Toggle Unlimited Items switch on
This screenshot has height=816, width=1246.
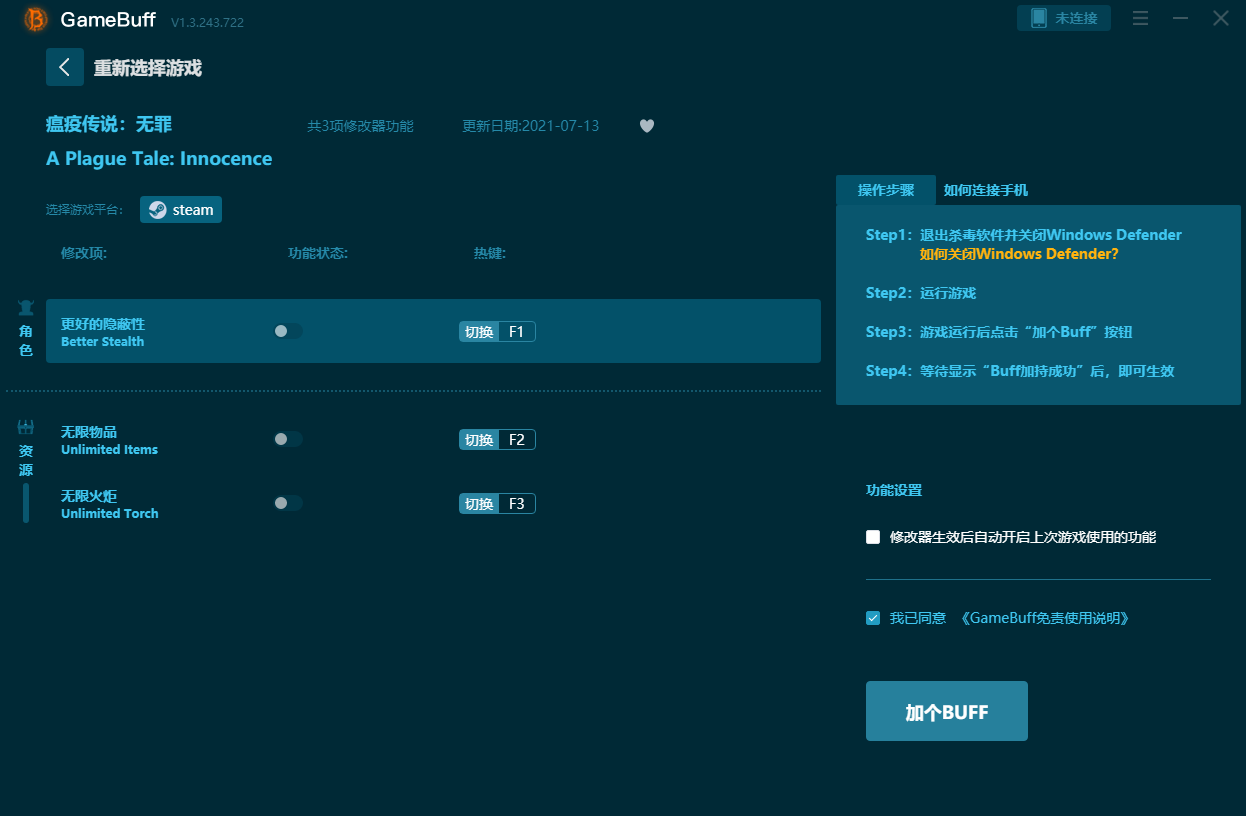click(x=287, y=439)
